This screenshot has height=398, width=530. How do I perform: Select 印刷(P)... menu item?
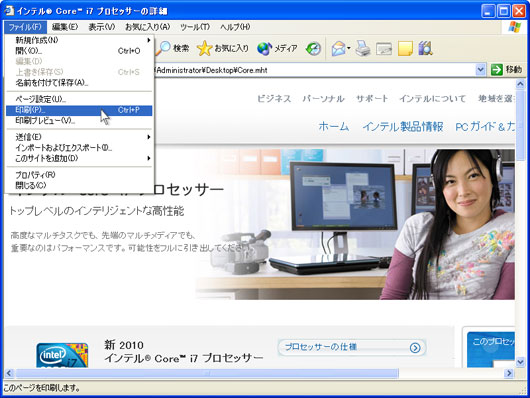(x=79, y=110)
